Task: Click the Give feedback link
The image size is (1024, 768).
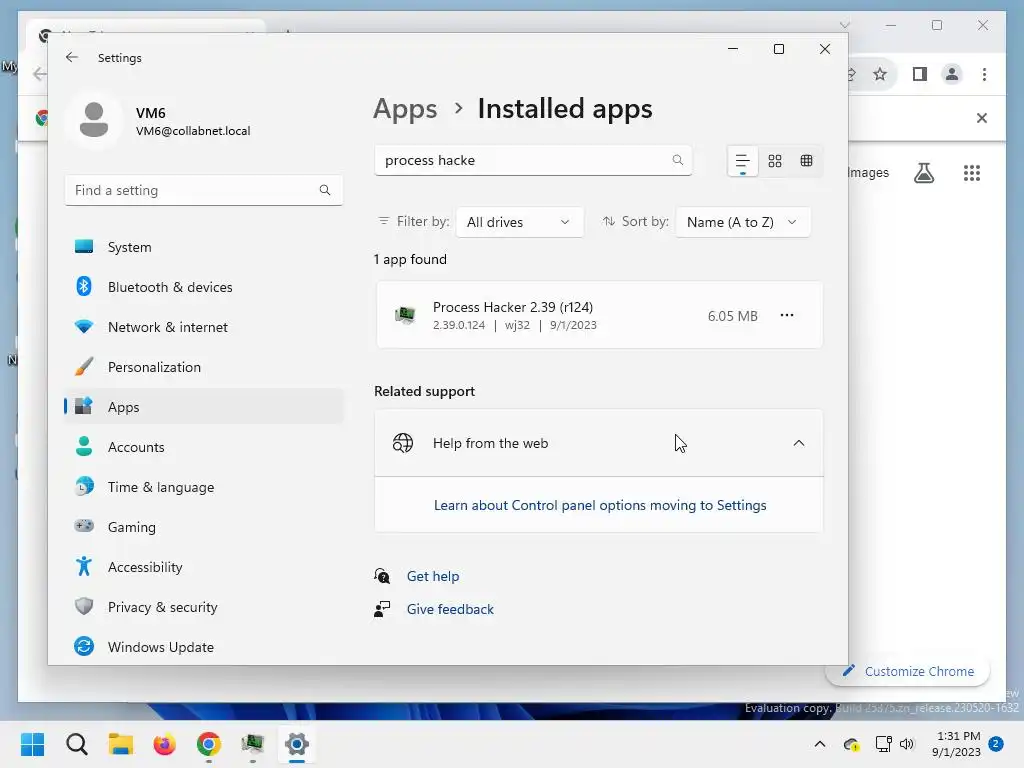Action: click(450, 609)
